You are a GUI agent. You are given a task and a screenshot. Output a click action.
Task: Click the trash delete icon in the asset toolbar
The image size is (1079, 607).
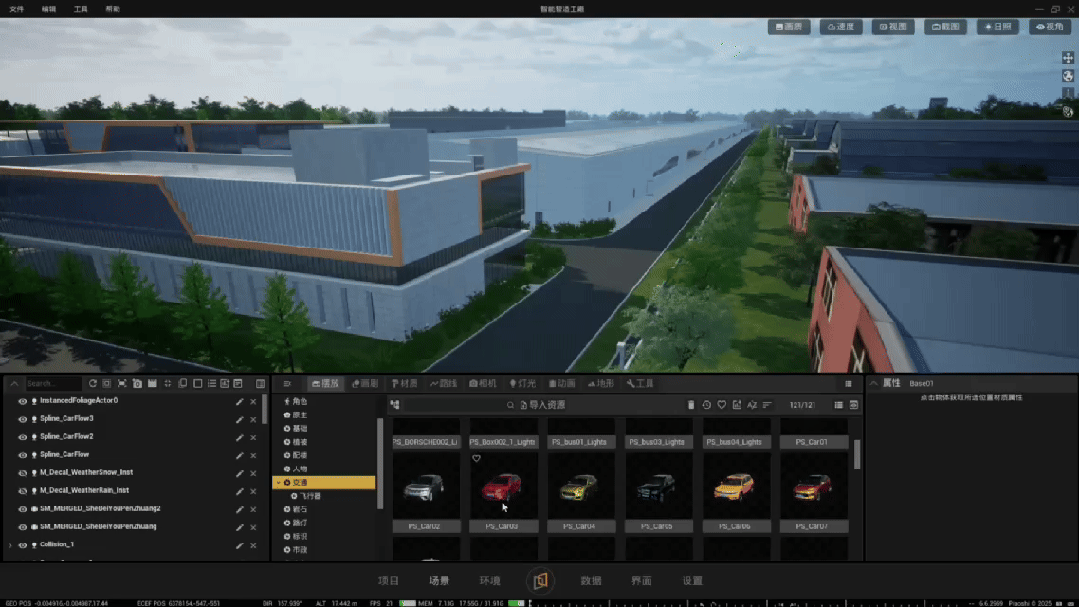click(x=691, y=405)
